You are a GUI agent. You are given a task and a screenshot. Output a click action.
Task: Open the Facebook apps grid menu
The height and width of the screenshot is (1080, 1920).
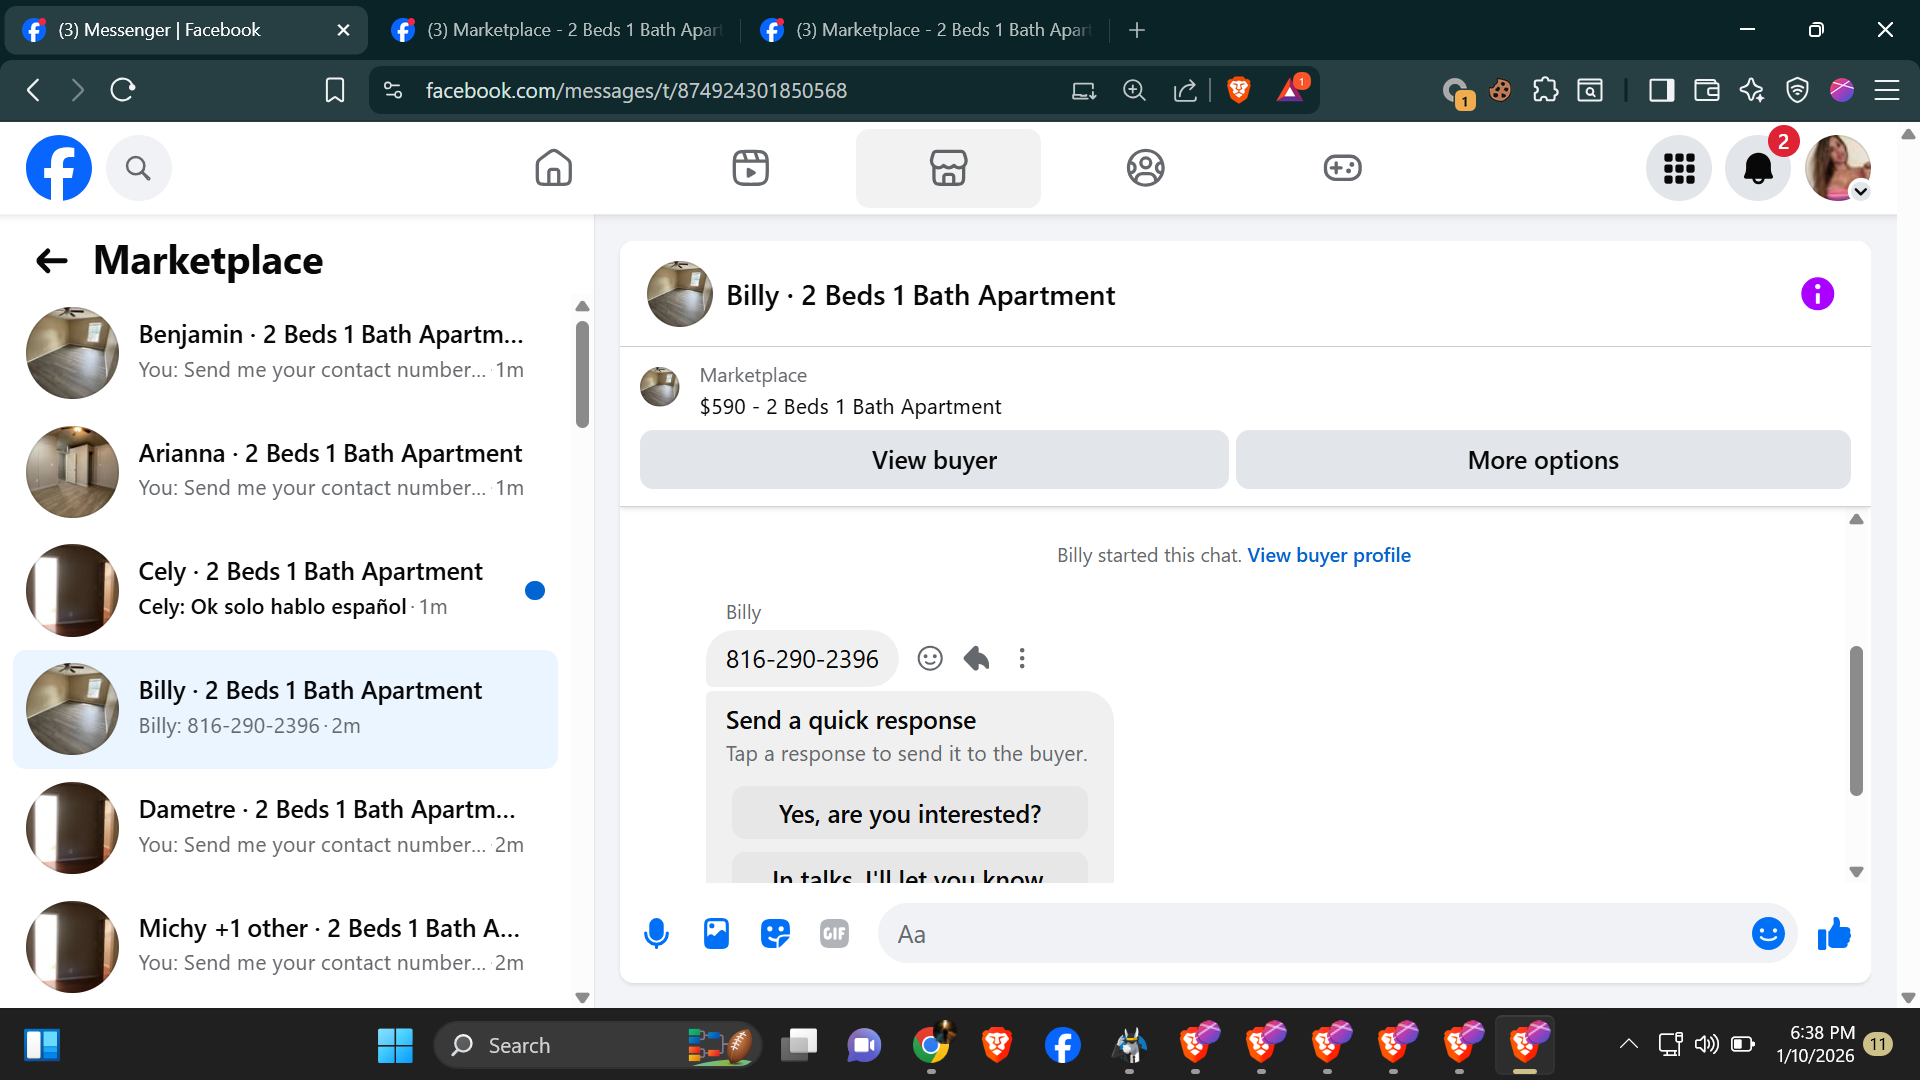pyautogui.click(x=1679, y=168)
